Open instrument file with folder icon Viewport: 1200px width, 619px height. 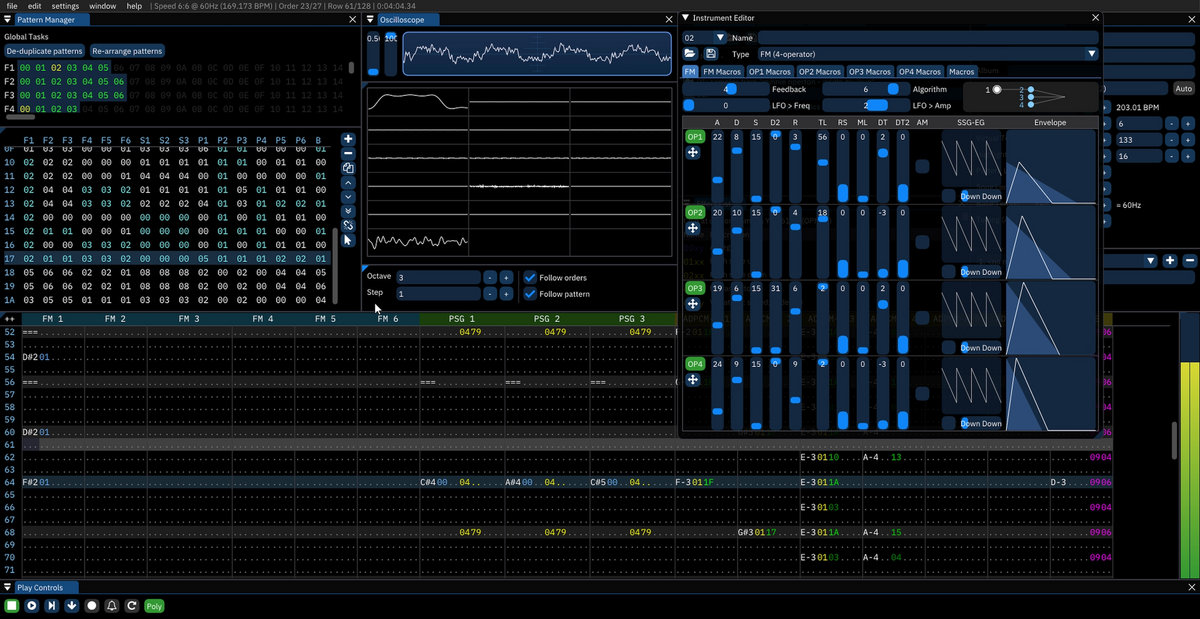691,54
